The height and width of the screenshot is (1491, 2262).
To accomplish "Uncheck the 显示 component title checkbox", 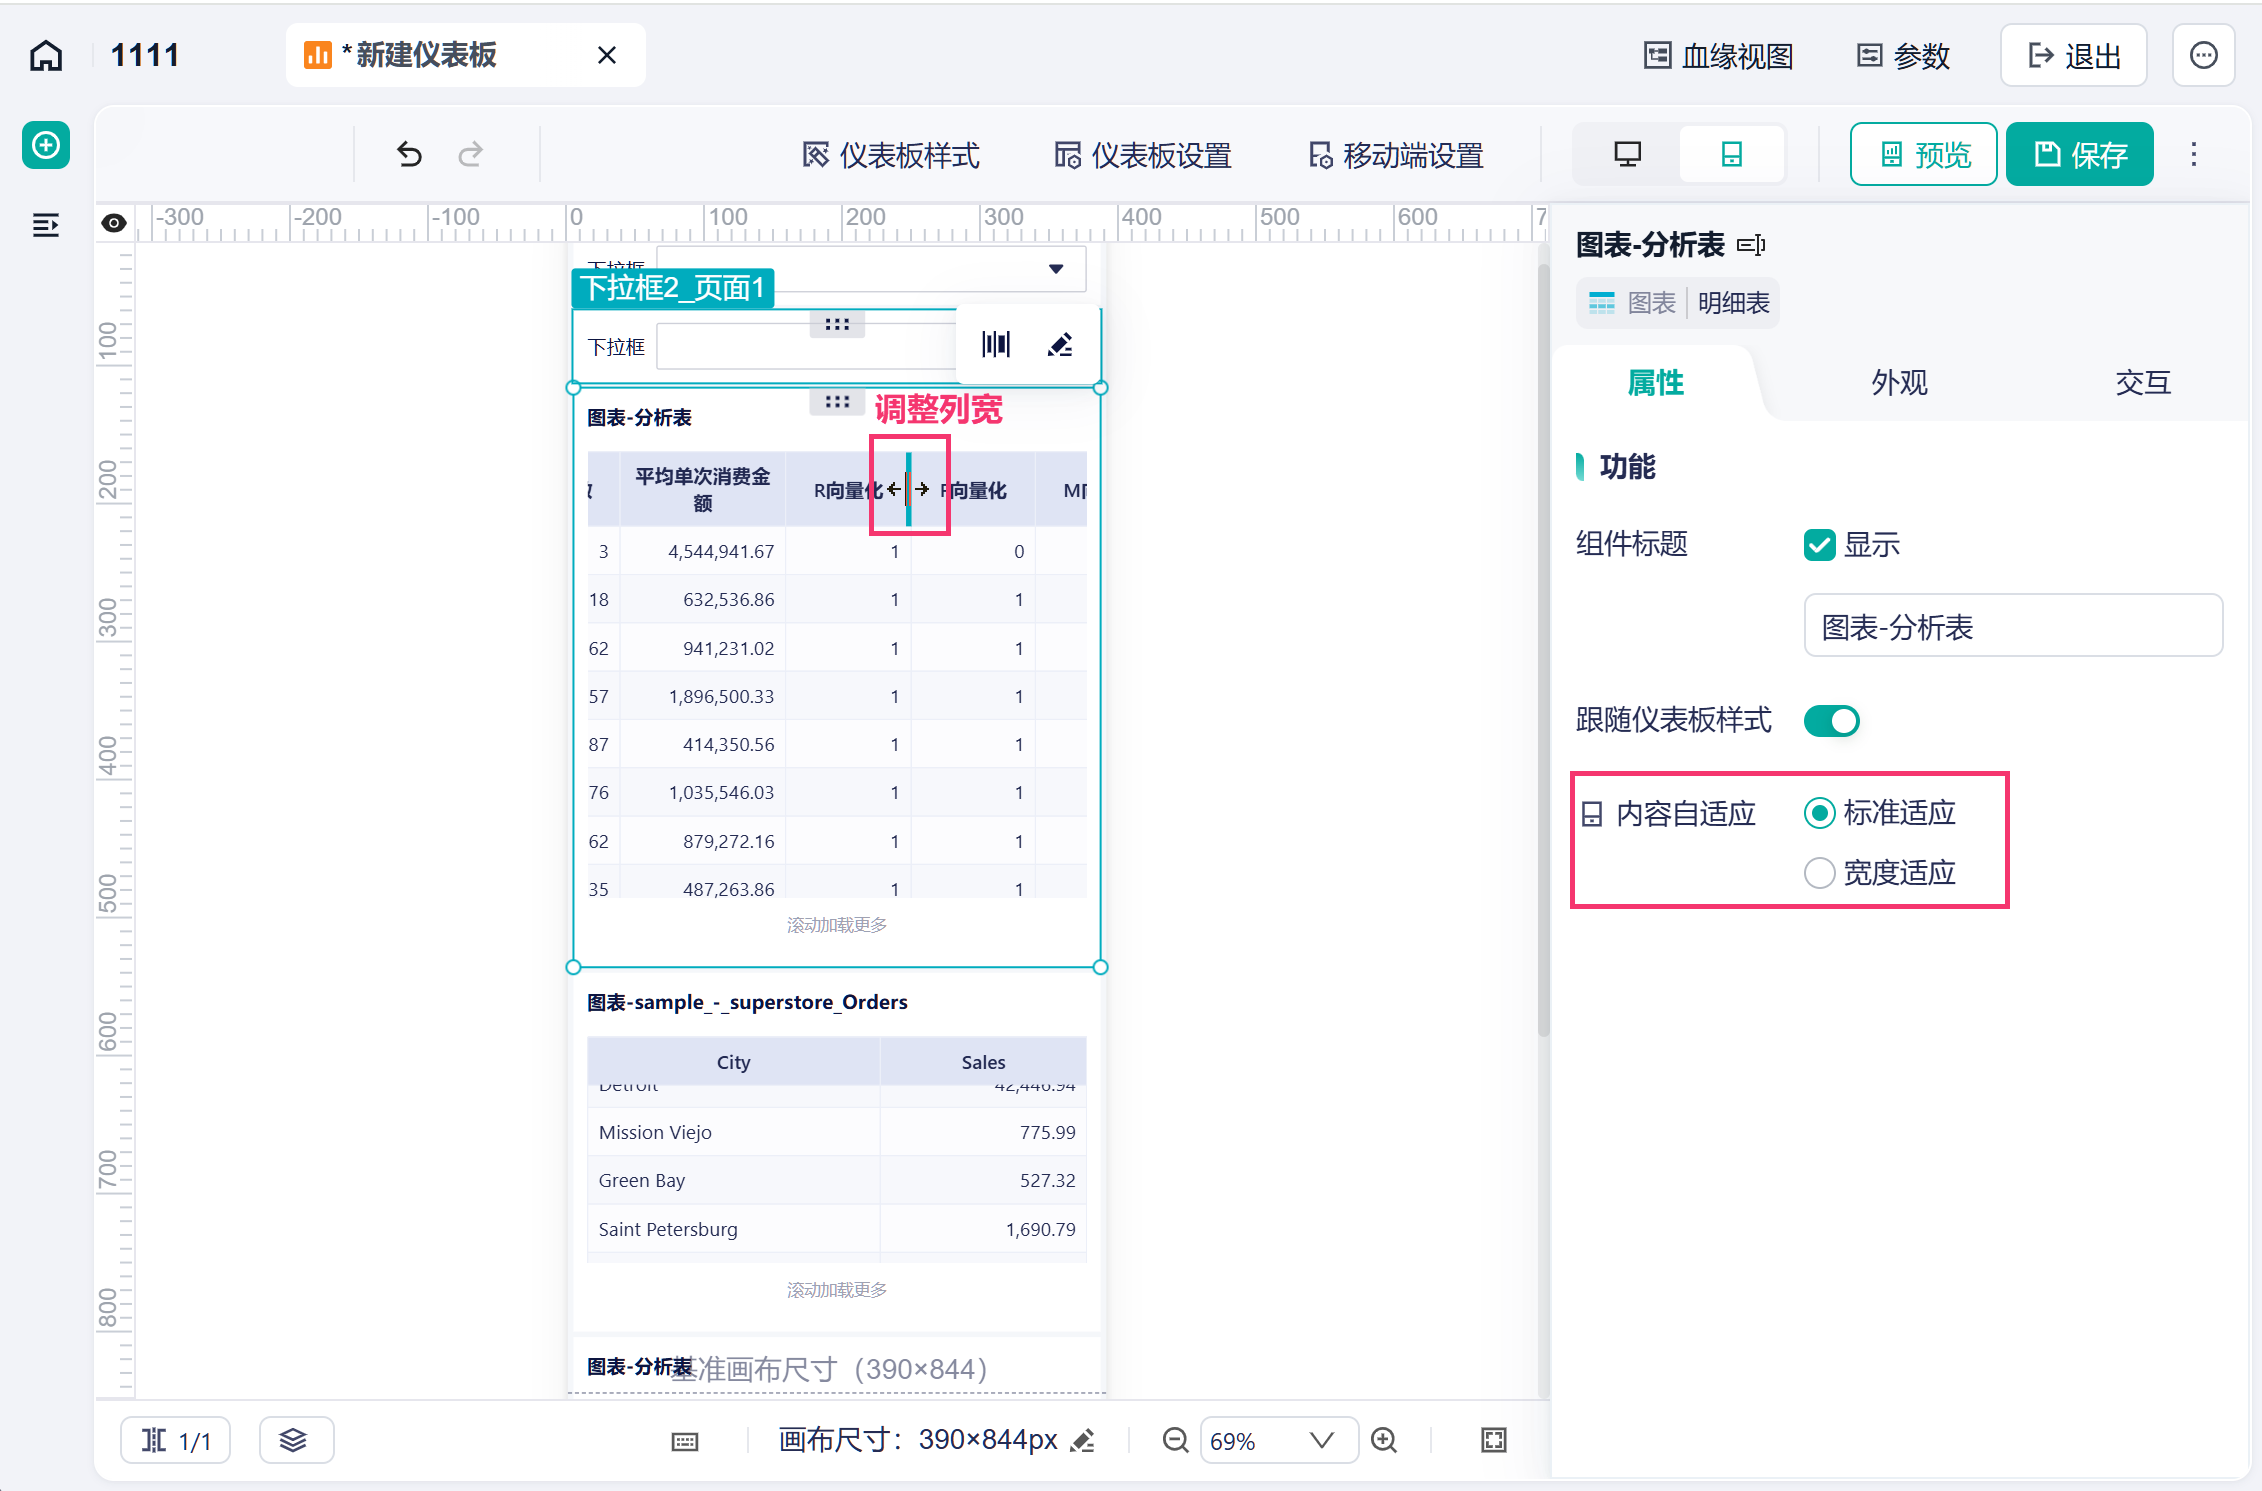I will tap(1819, 545).
